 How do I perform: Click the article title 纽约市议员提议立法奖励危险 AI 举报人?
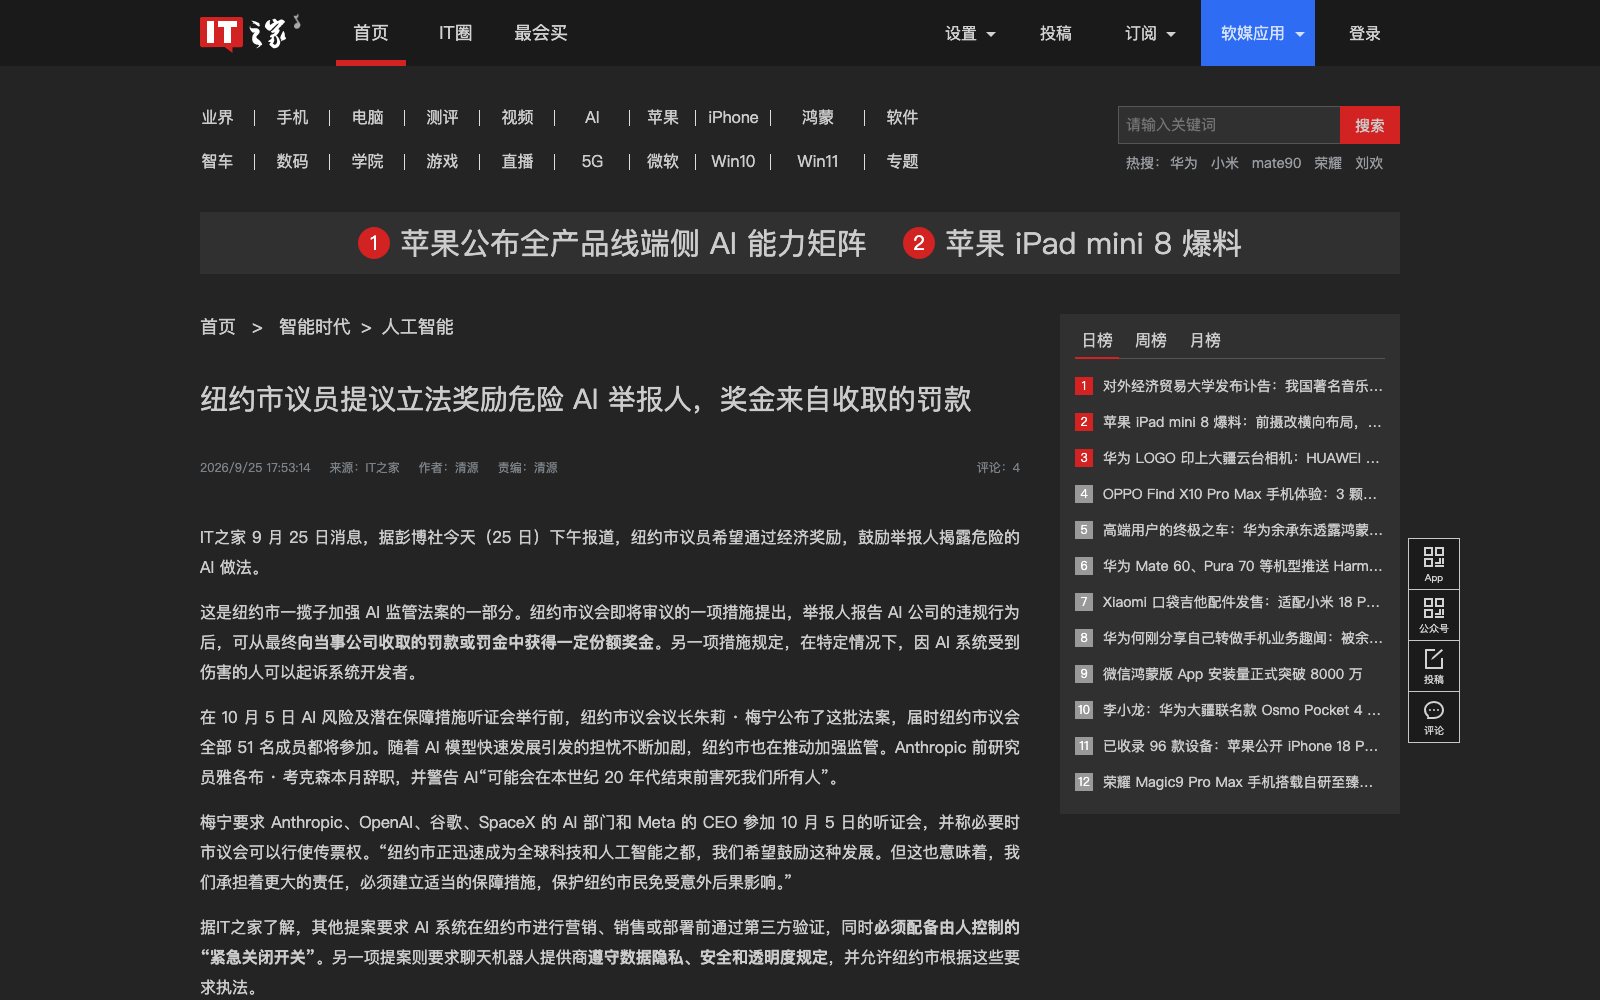point(586,399)
